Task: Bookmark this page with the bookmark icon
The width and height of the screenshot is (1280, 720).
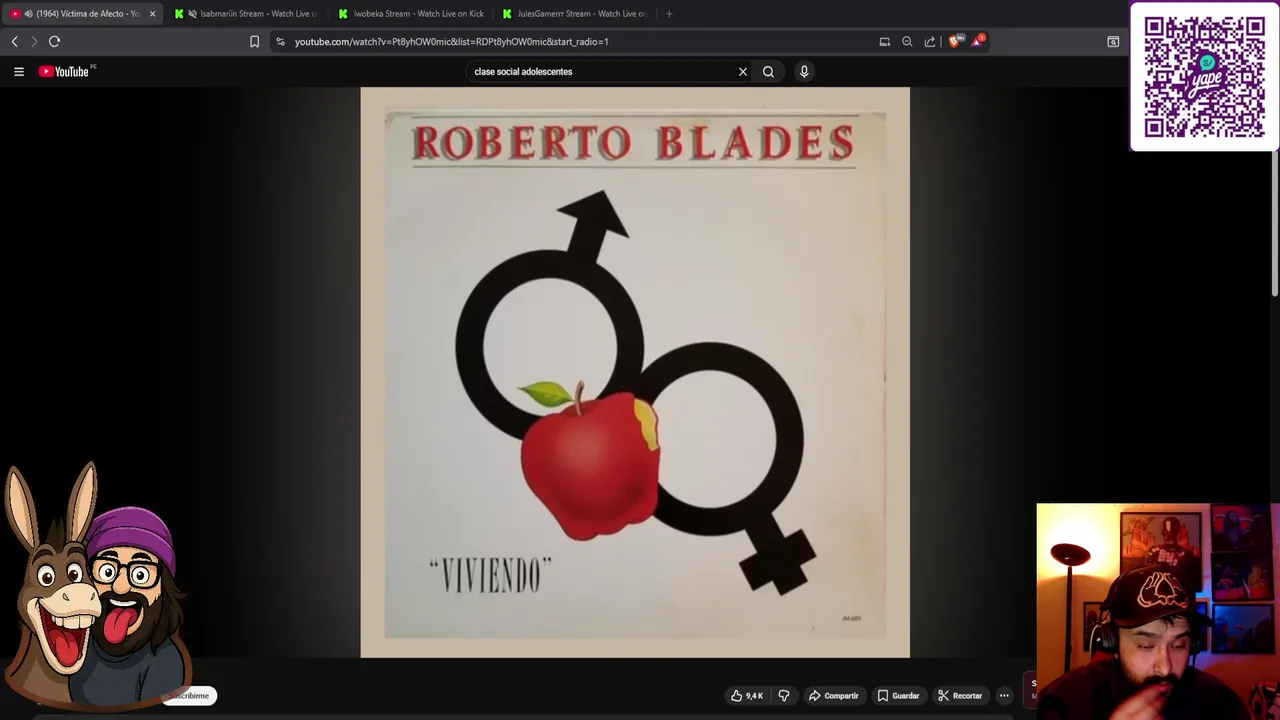Action: click(254, 41)
